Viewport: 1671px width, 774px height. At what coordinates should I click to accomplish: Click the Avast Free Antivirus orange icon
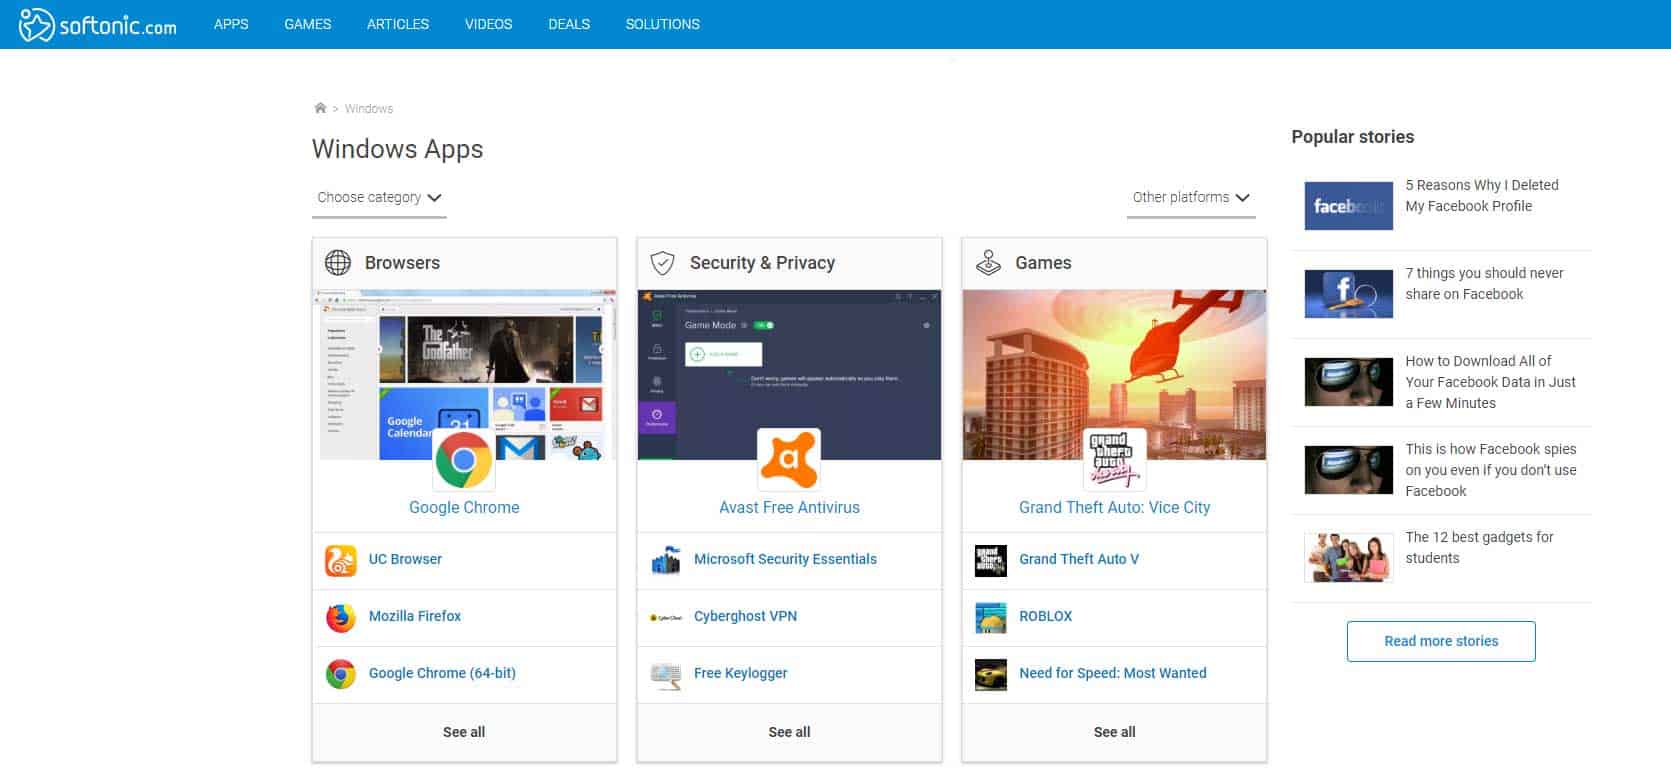click(x=789, y=459)
